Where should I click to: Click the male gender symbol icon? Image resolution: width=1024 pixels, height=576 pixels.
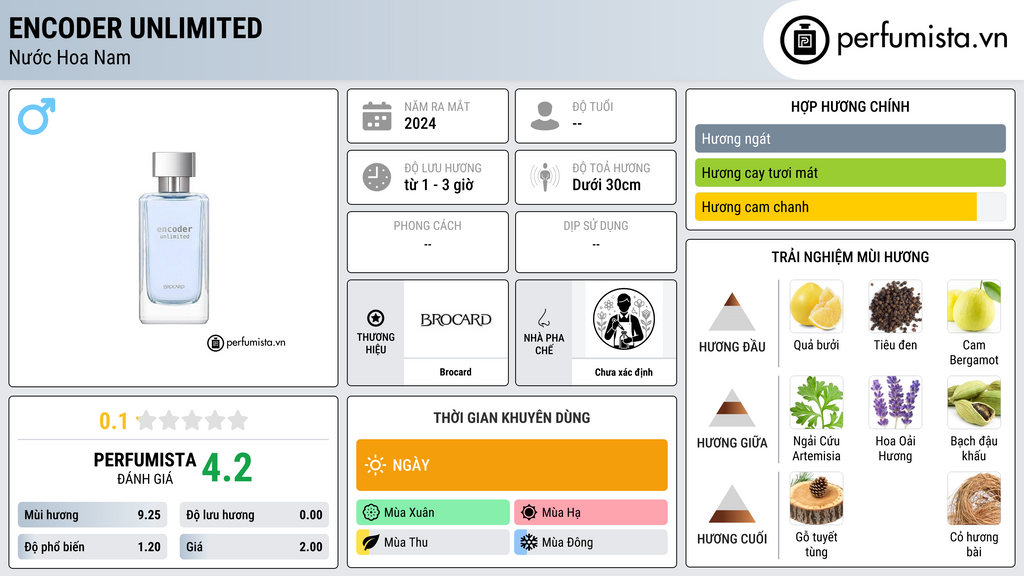tap(37, 116)
